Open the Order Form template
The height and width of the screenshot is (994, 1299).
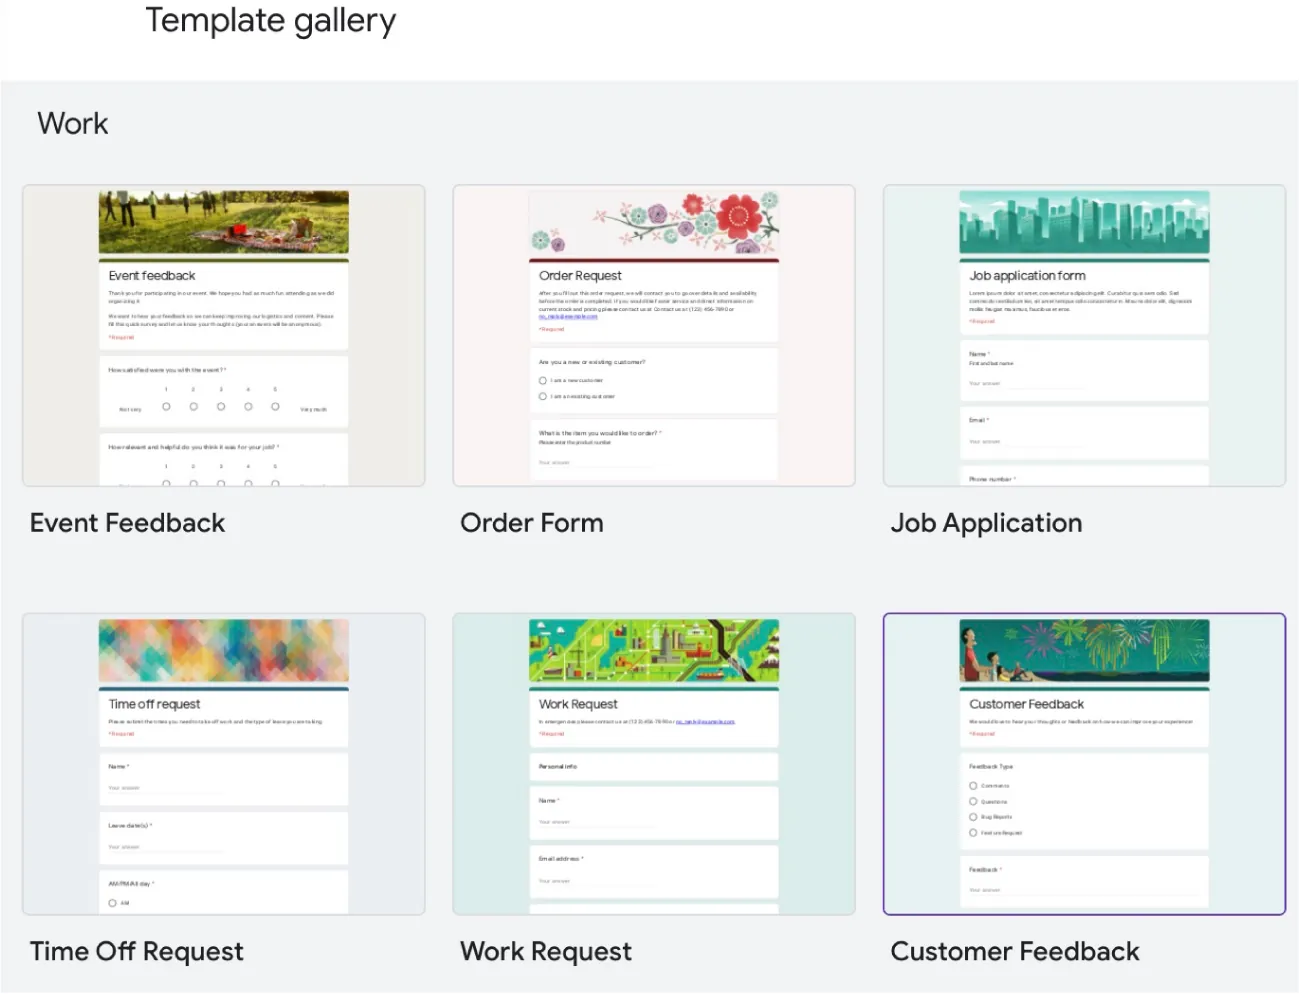pyautogui.click(x=653, y=335)
